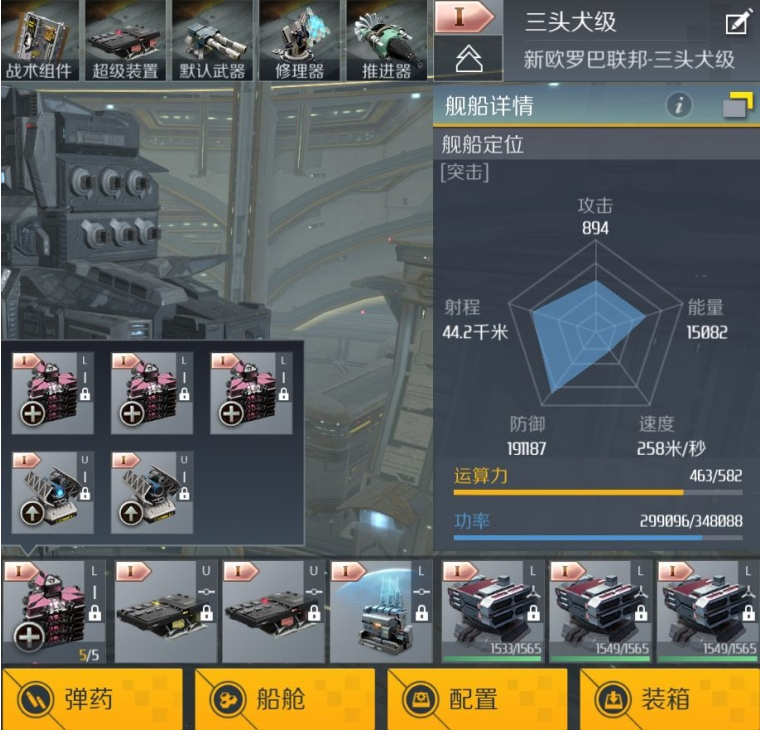
Task: Toggle lock on the third pink module
Action: tap(283, 394)
